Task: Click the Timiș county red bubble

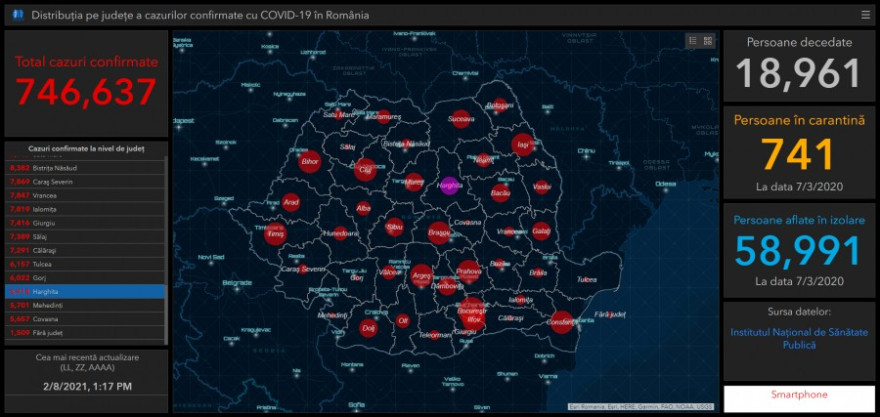Action: [276, 233]
